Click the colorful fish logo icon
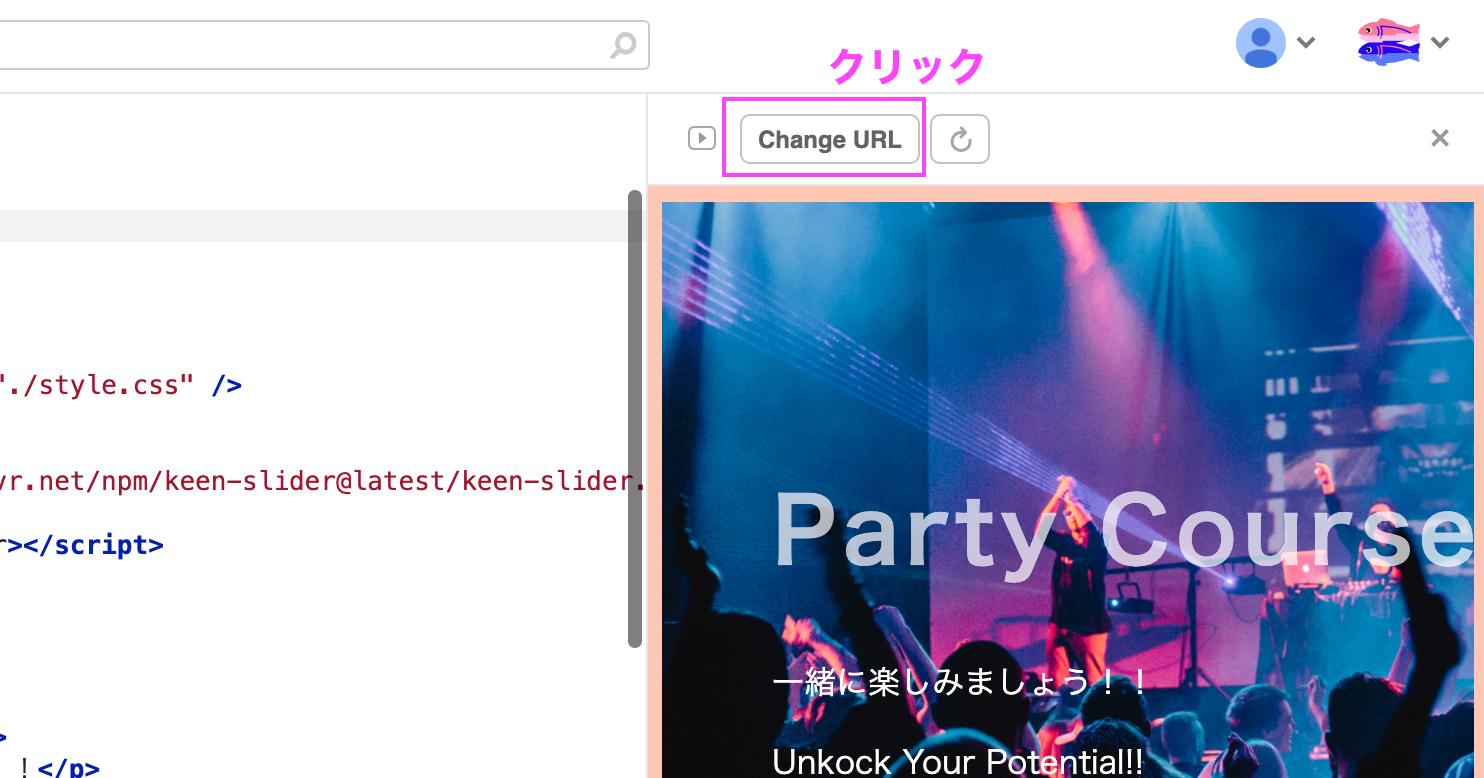Viewport: 1484px width, 778px height. coord(1389,42)
